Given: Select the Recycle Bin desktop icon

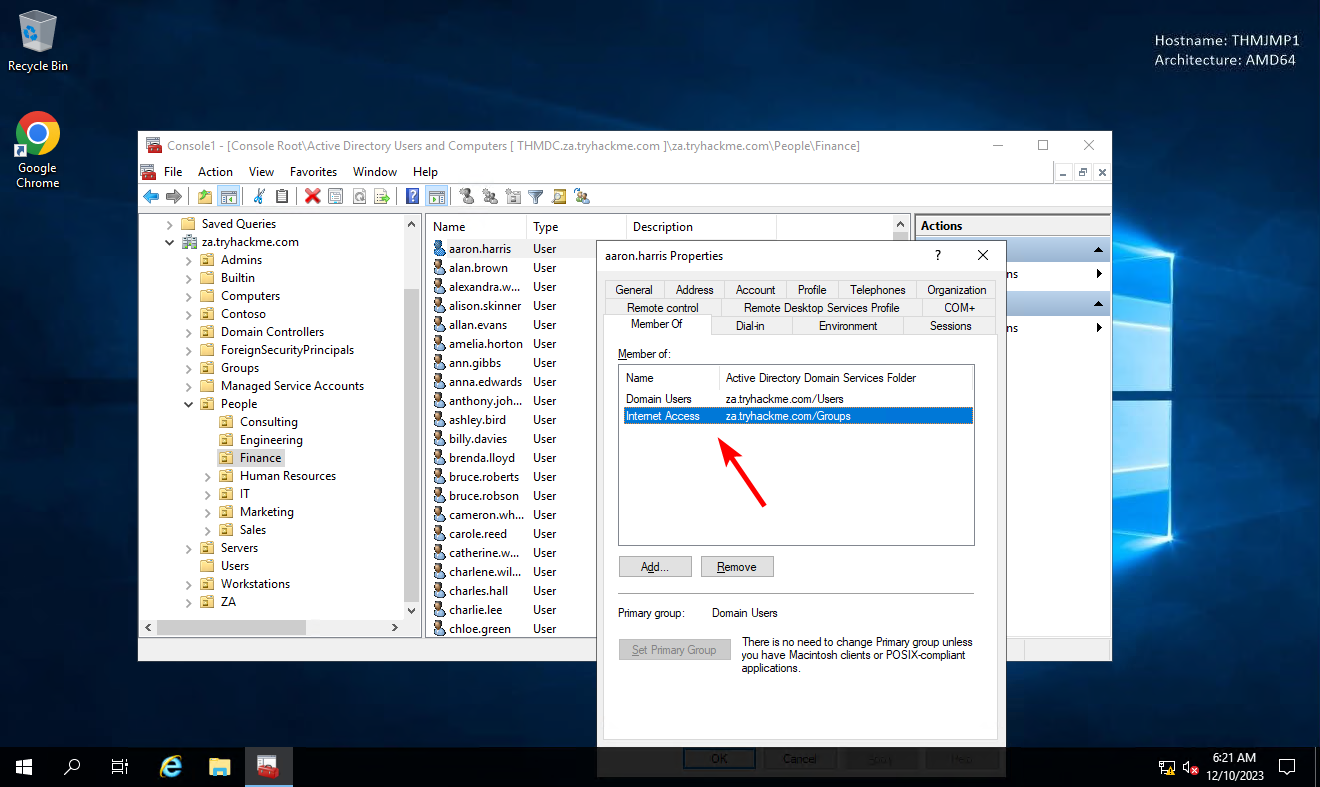Looking at the screenshot, I should coord(38,42).
